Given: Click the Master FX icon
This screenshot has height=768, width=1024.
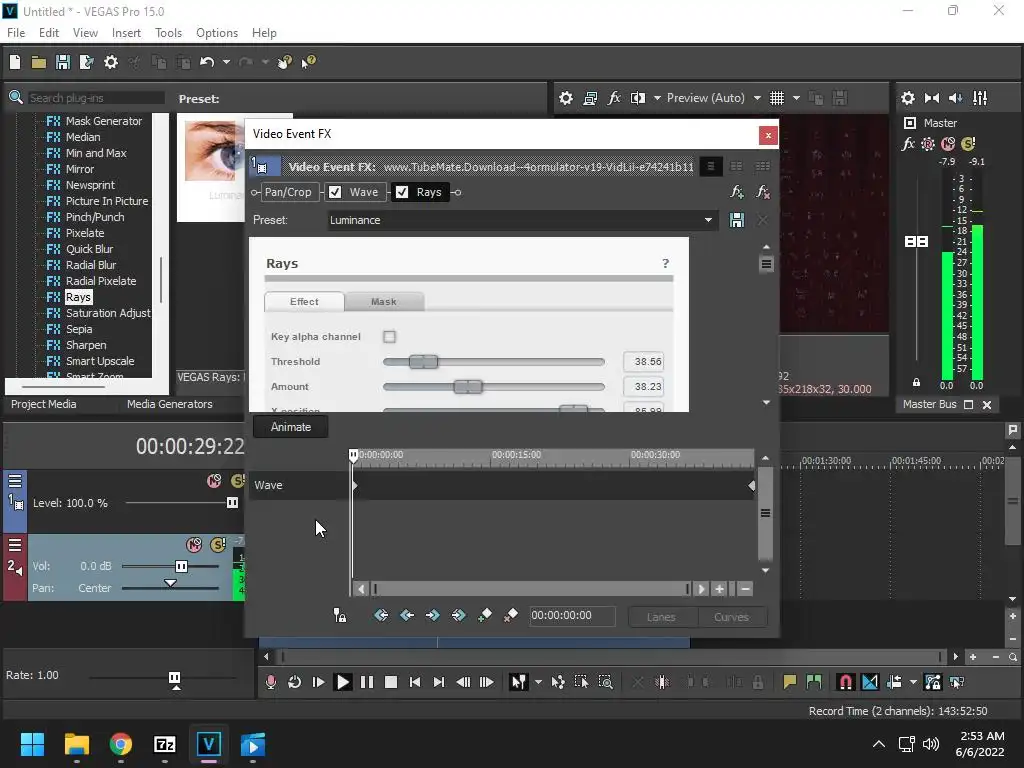Looking at the screenshot, I should (908, 144).
